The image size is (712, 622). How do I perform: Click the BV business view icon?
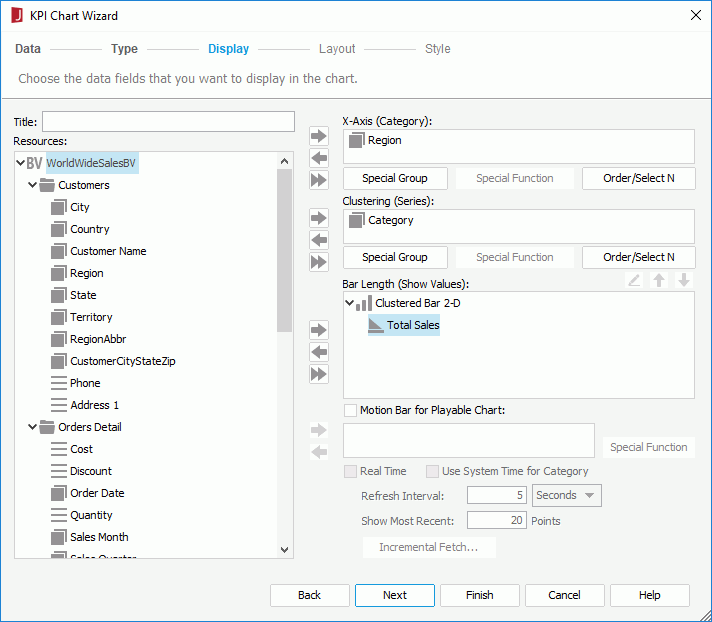click(x=35, y=163)
